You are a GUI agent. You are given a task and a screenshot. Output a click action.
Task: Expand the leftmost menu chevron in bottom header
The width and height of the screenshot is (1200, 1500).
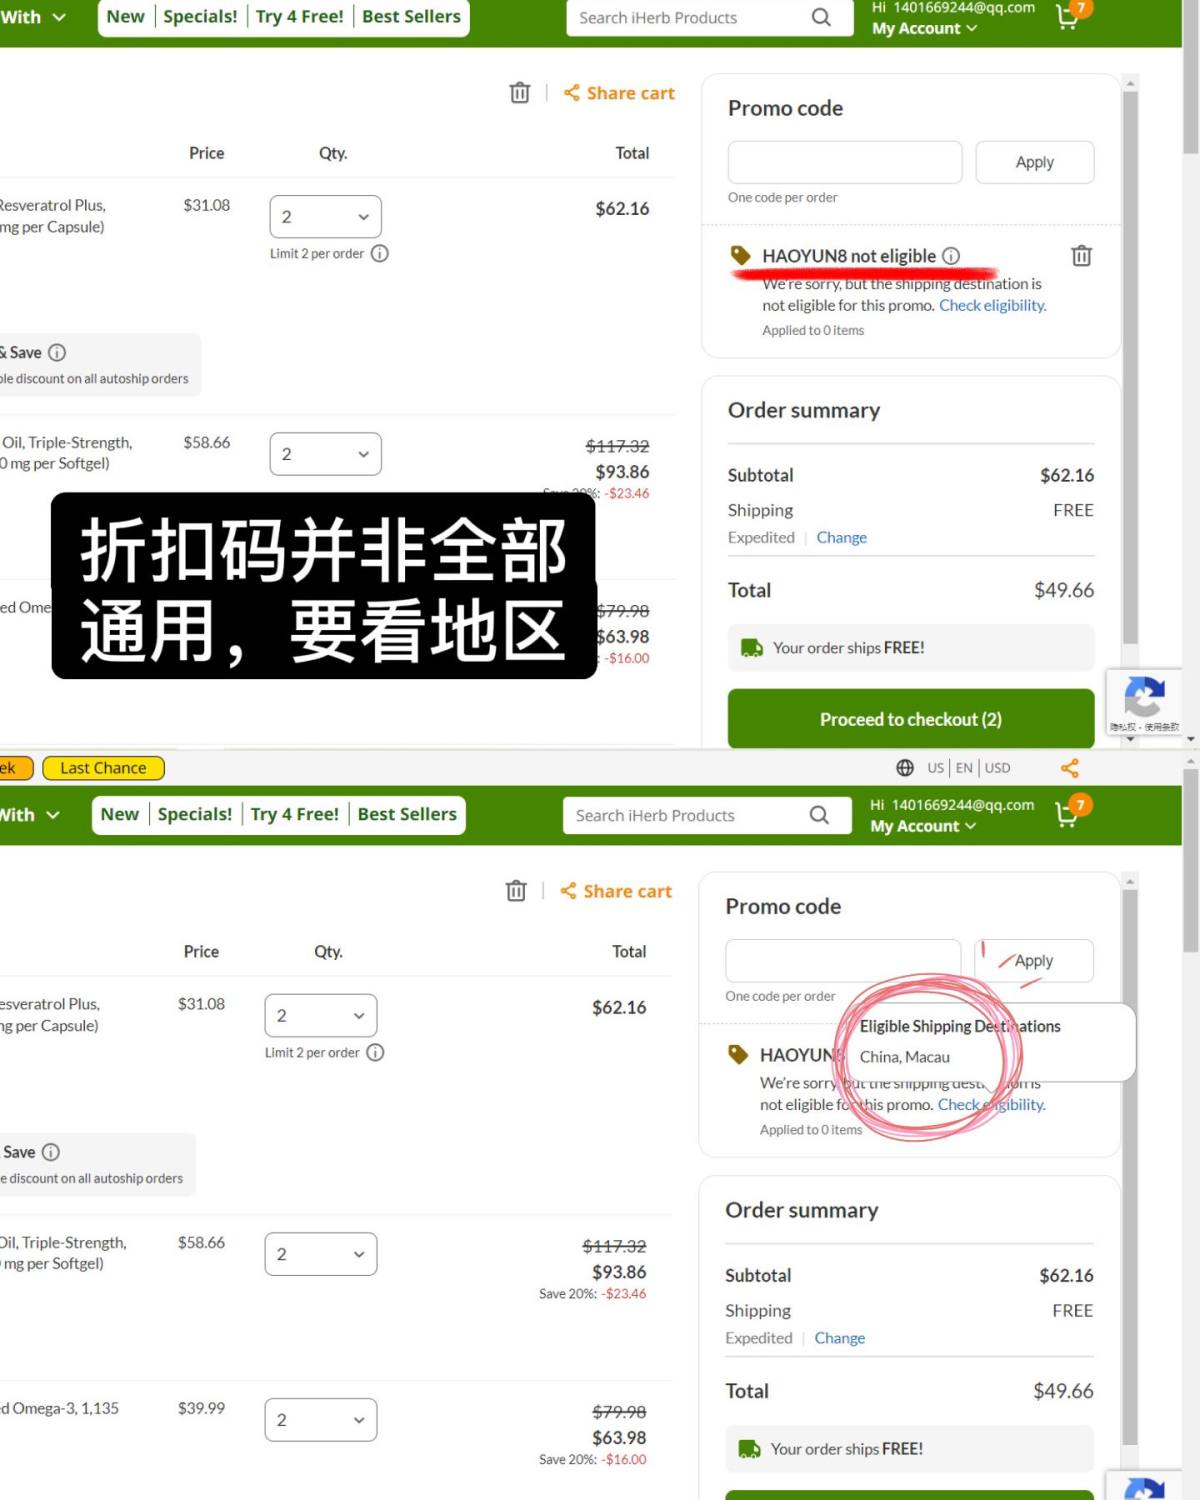tap(53, 815)
